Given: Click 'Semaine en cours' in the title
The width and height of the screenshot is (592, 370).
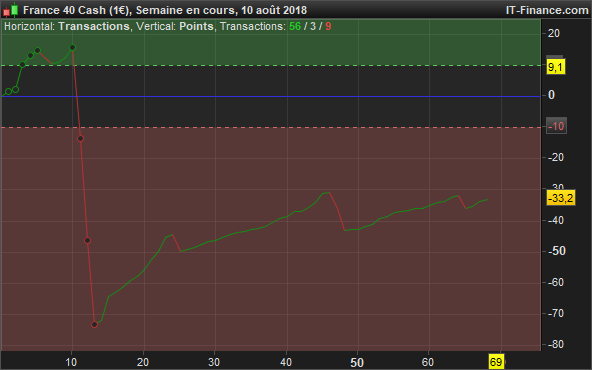Looking at the screenshot, I should 185,10.
